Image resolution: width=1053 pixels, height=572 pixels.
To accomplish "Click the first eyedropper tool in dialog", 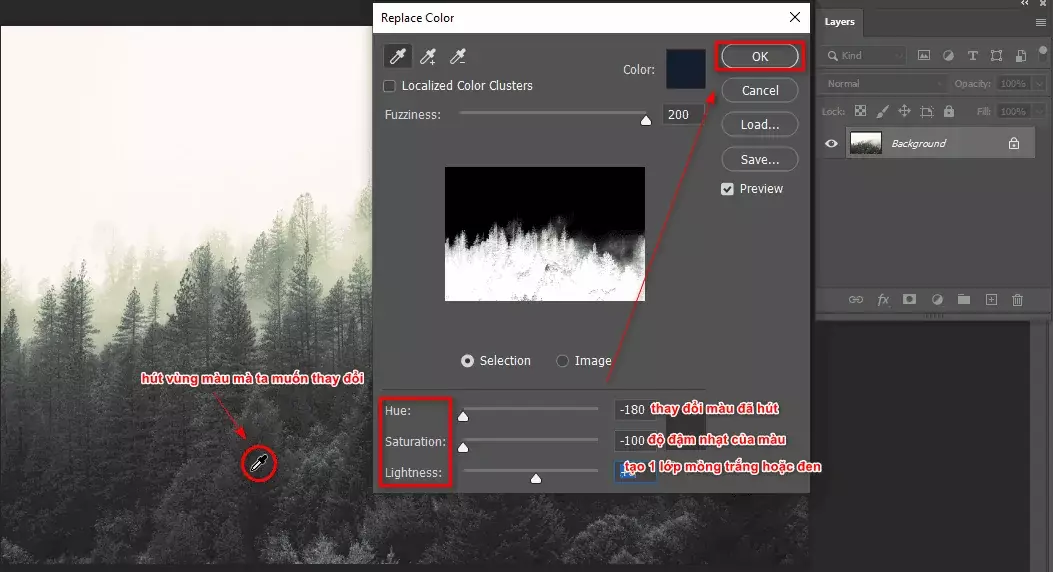I will pyautogui.click(x=398, y=56).
